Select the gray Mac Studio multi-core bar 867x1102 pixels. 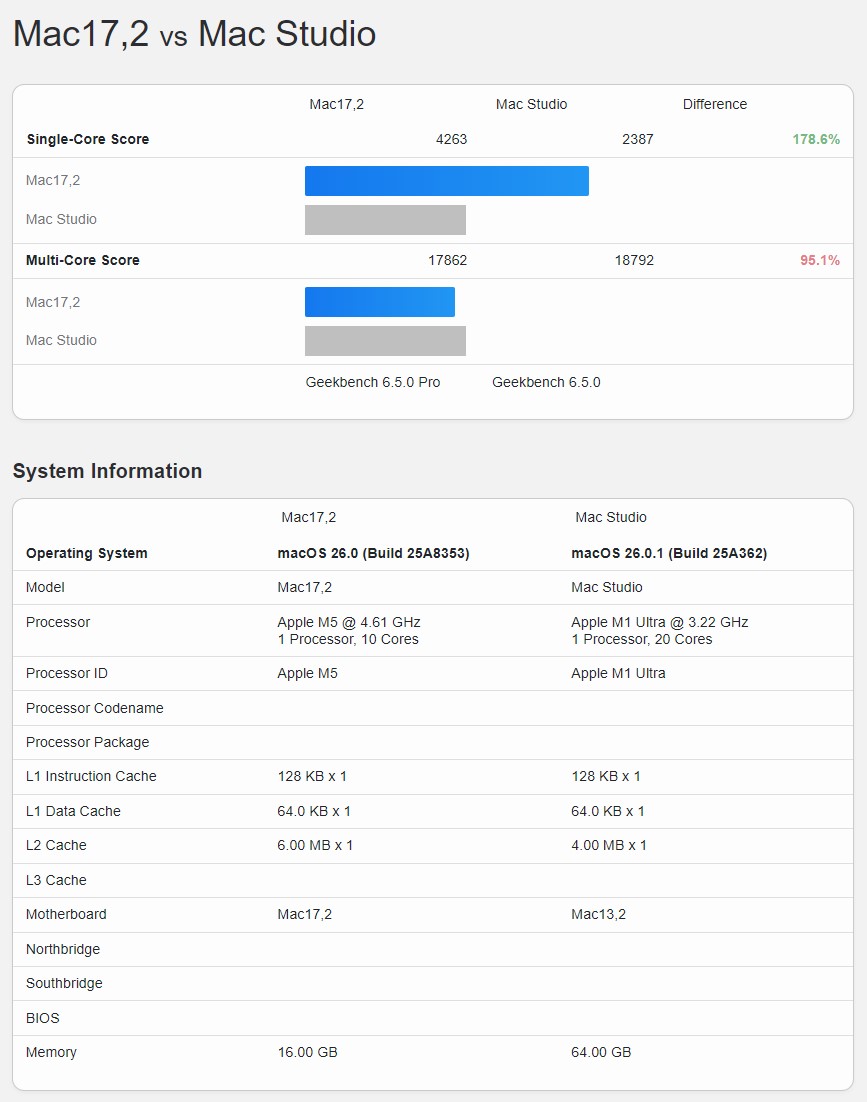pyautogui.click(x=385, y=341)
